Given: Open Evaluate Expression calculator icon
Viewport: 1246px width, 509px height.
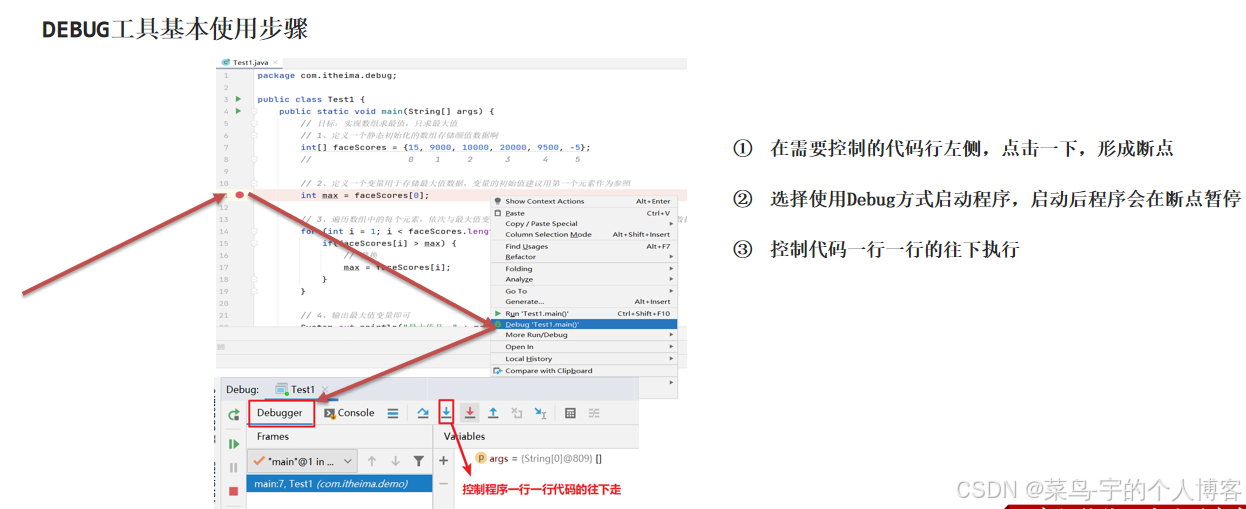Looking at the screenshot, I should pos(570,412).
